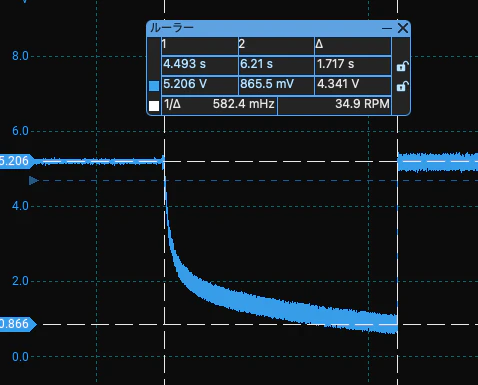Select the 5.206 V ruler 1 cell
The image size is (478, 385).
(x=200, y=85)
